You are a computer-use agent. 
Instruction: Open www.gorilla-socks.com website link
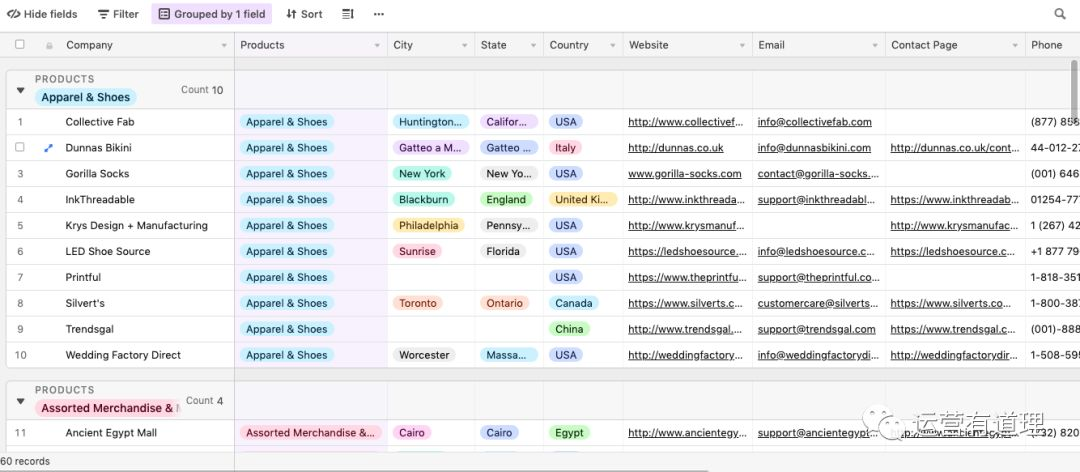tap(685, 174)
